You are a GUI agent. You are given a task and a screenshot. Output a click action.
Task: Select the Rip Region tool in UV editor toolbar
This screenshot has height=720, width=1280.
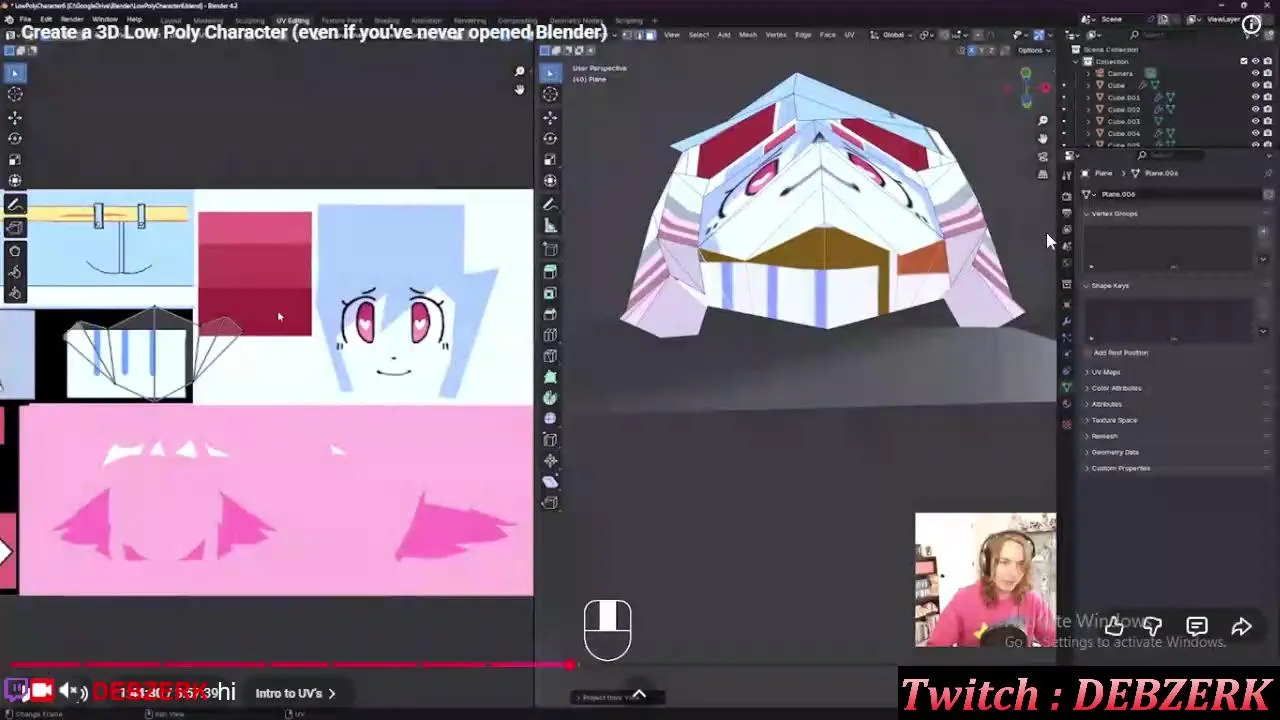point(15,228)
